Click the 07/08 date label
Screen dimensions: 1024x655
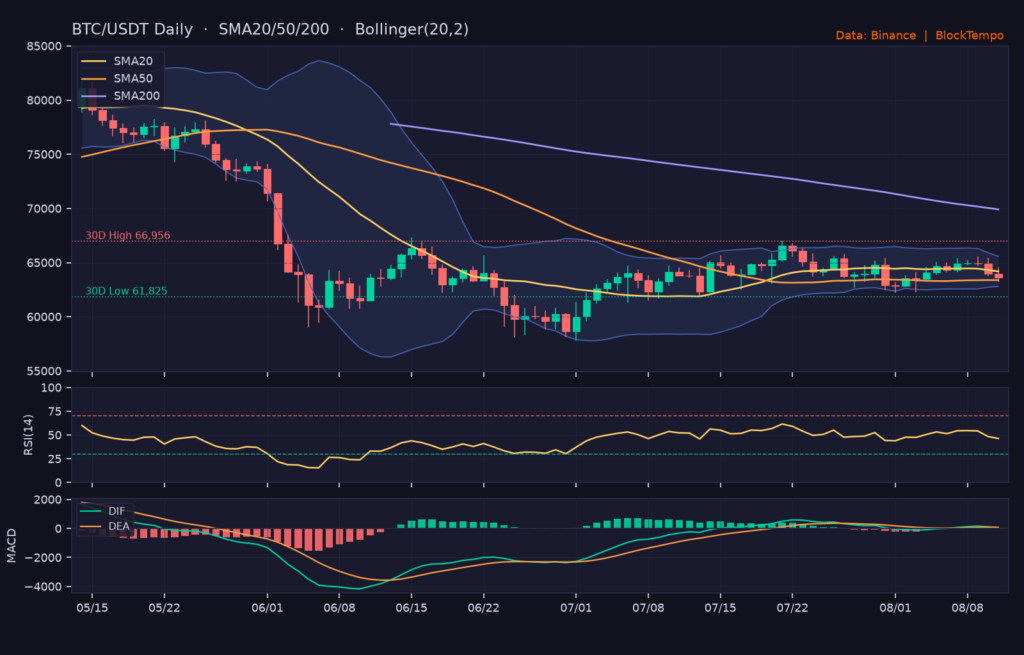(x=648, y=608)
